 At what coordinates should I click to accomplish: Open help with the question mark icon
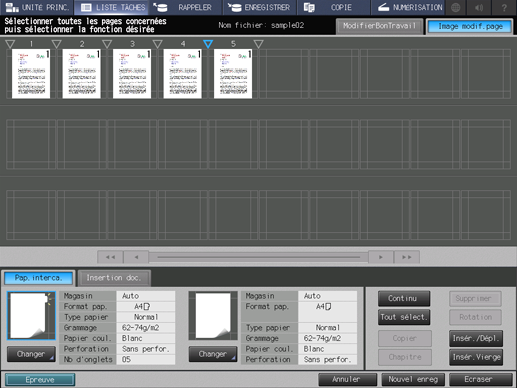pos(504,7)
